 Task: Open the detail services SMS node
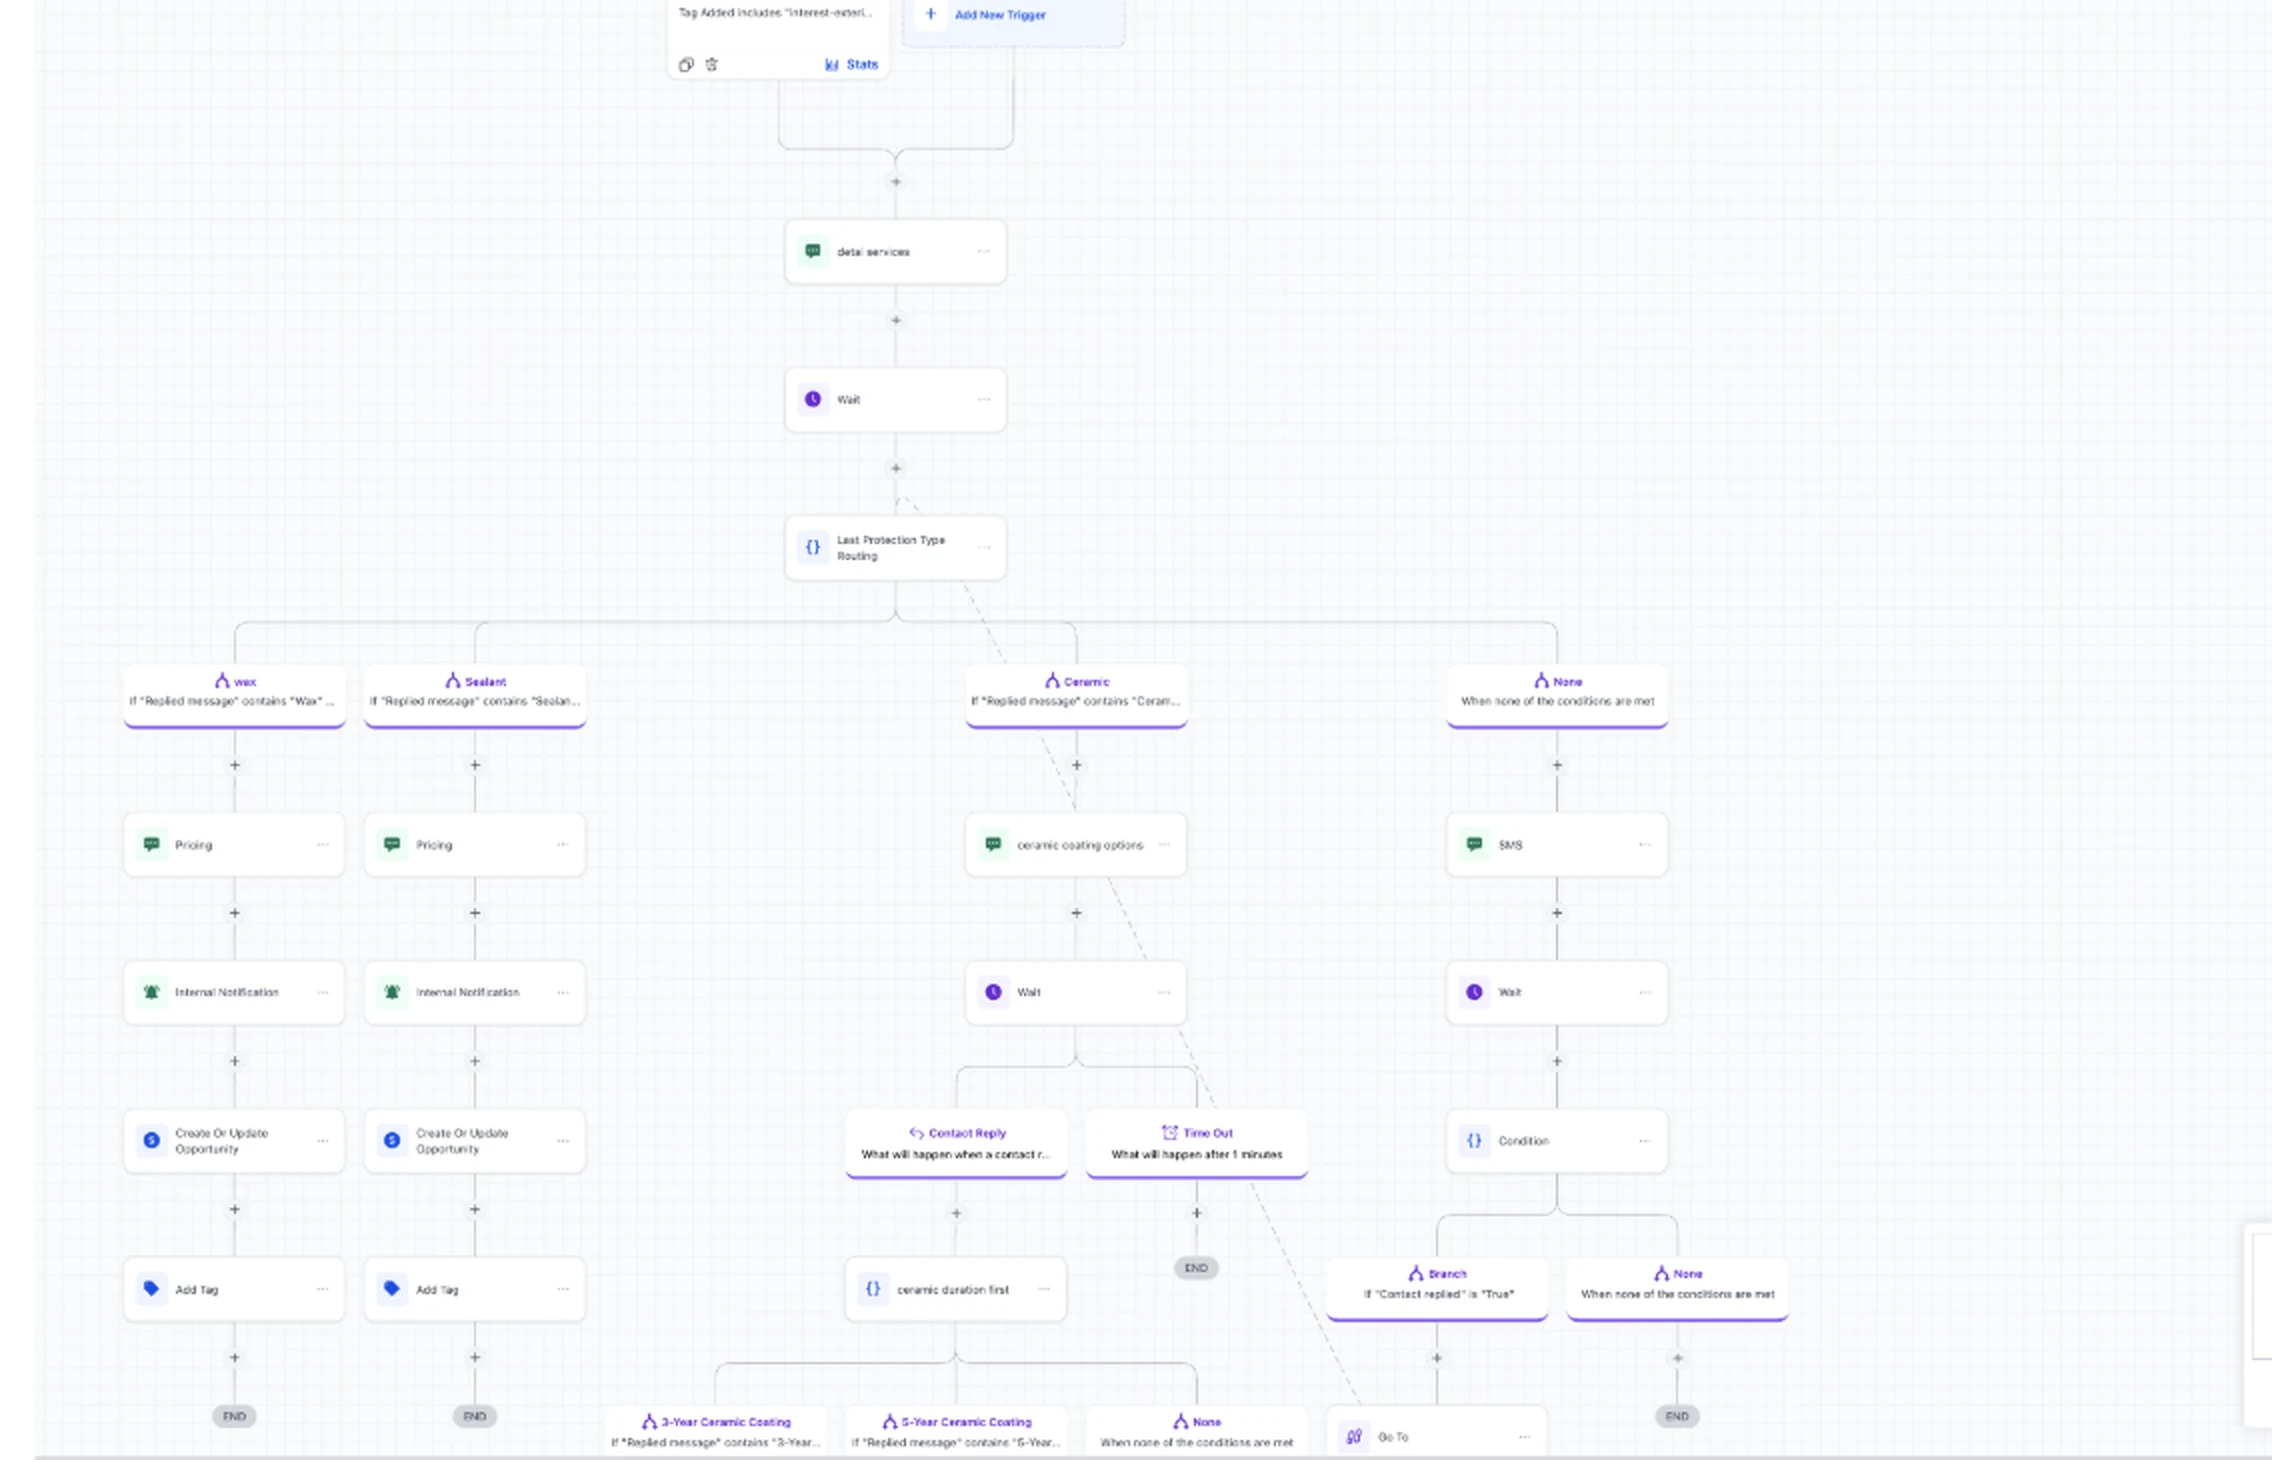[895, 252]
